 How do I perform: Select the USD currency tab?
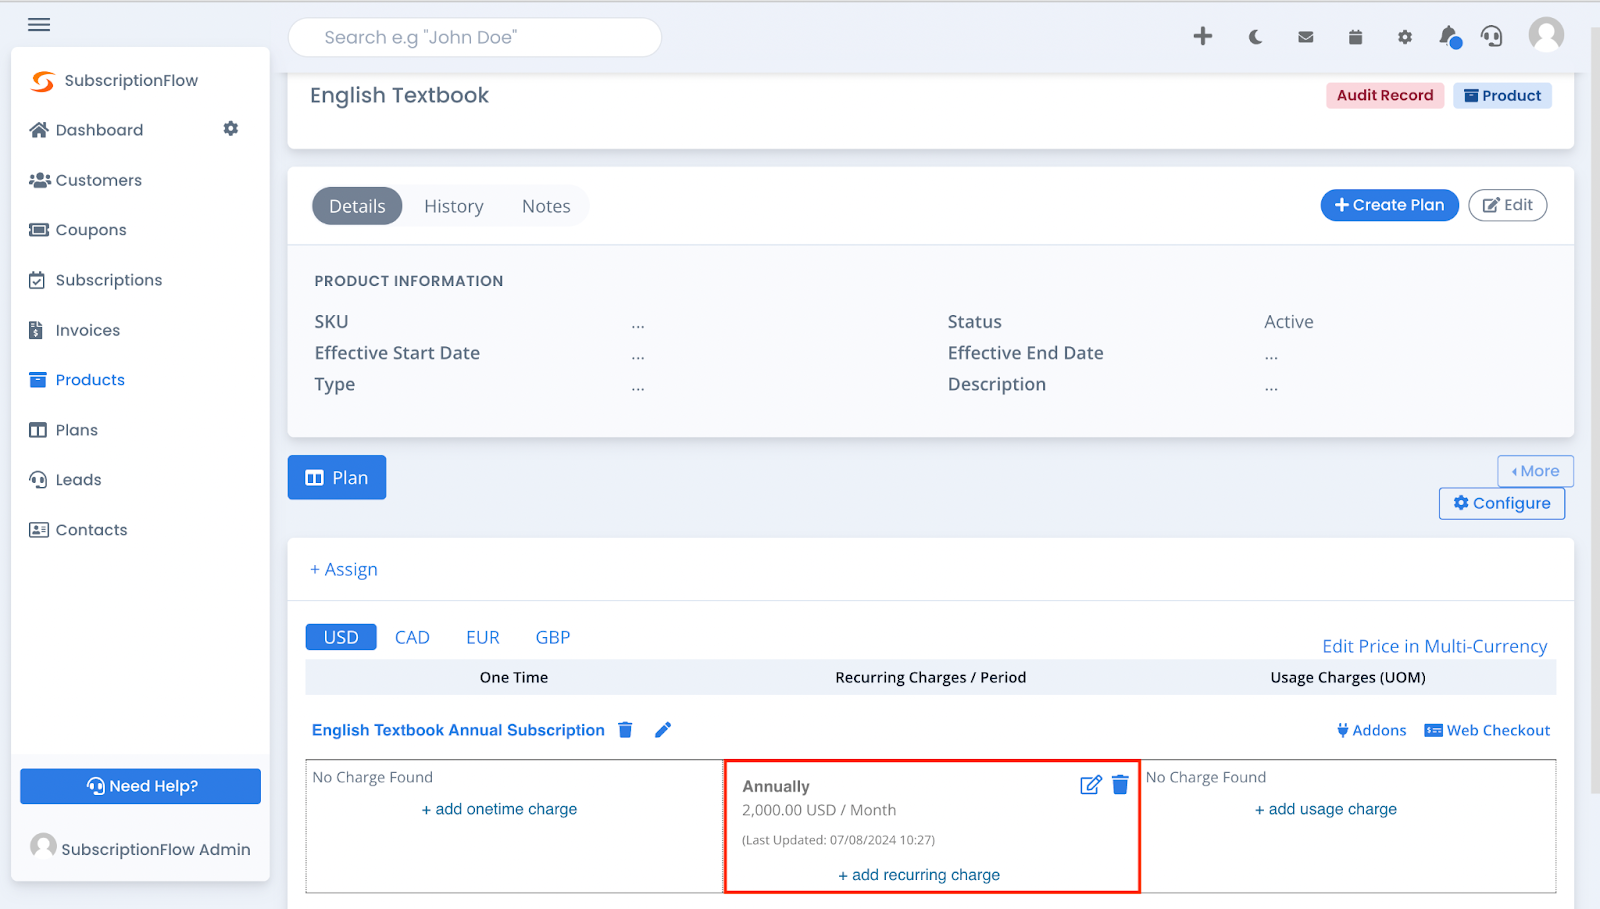coord(341,637)
